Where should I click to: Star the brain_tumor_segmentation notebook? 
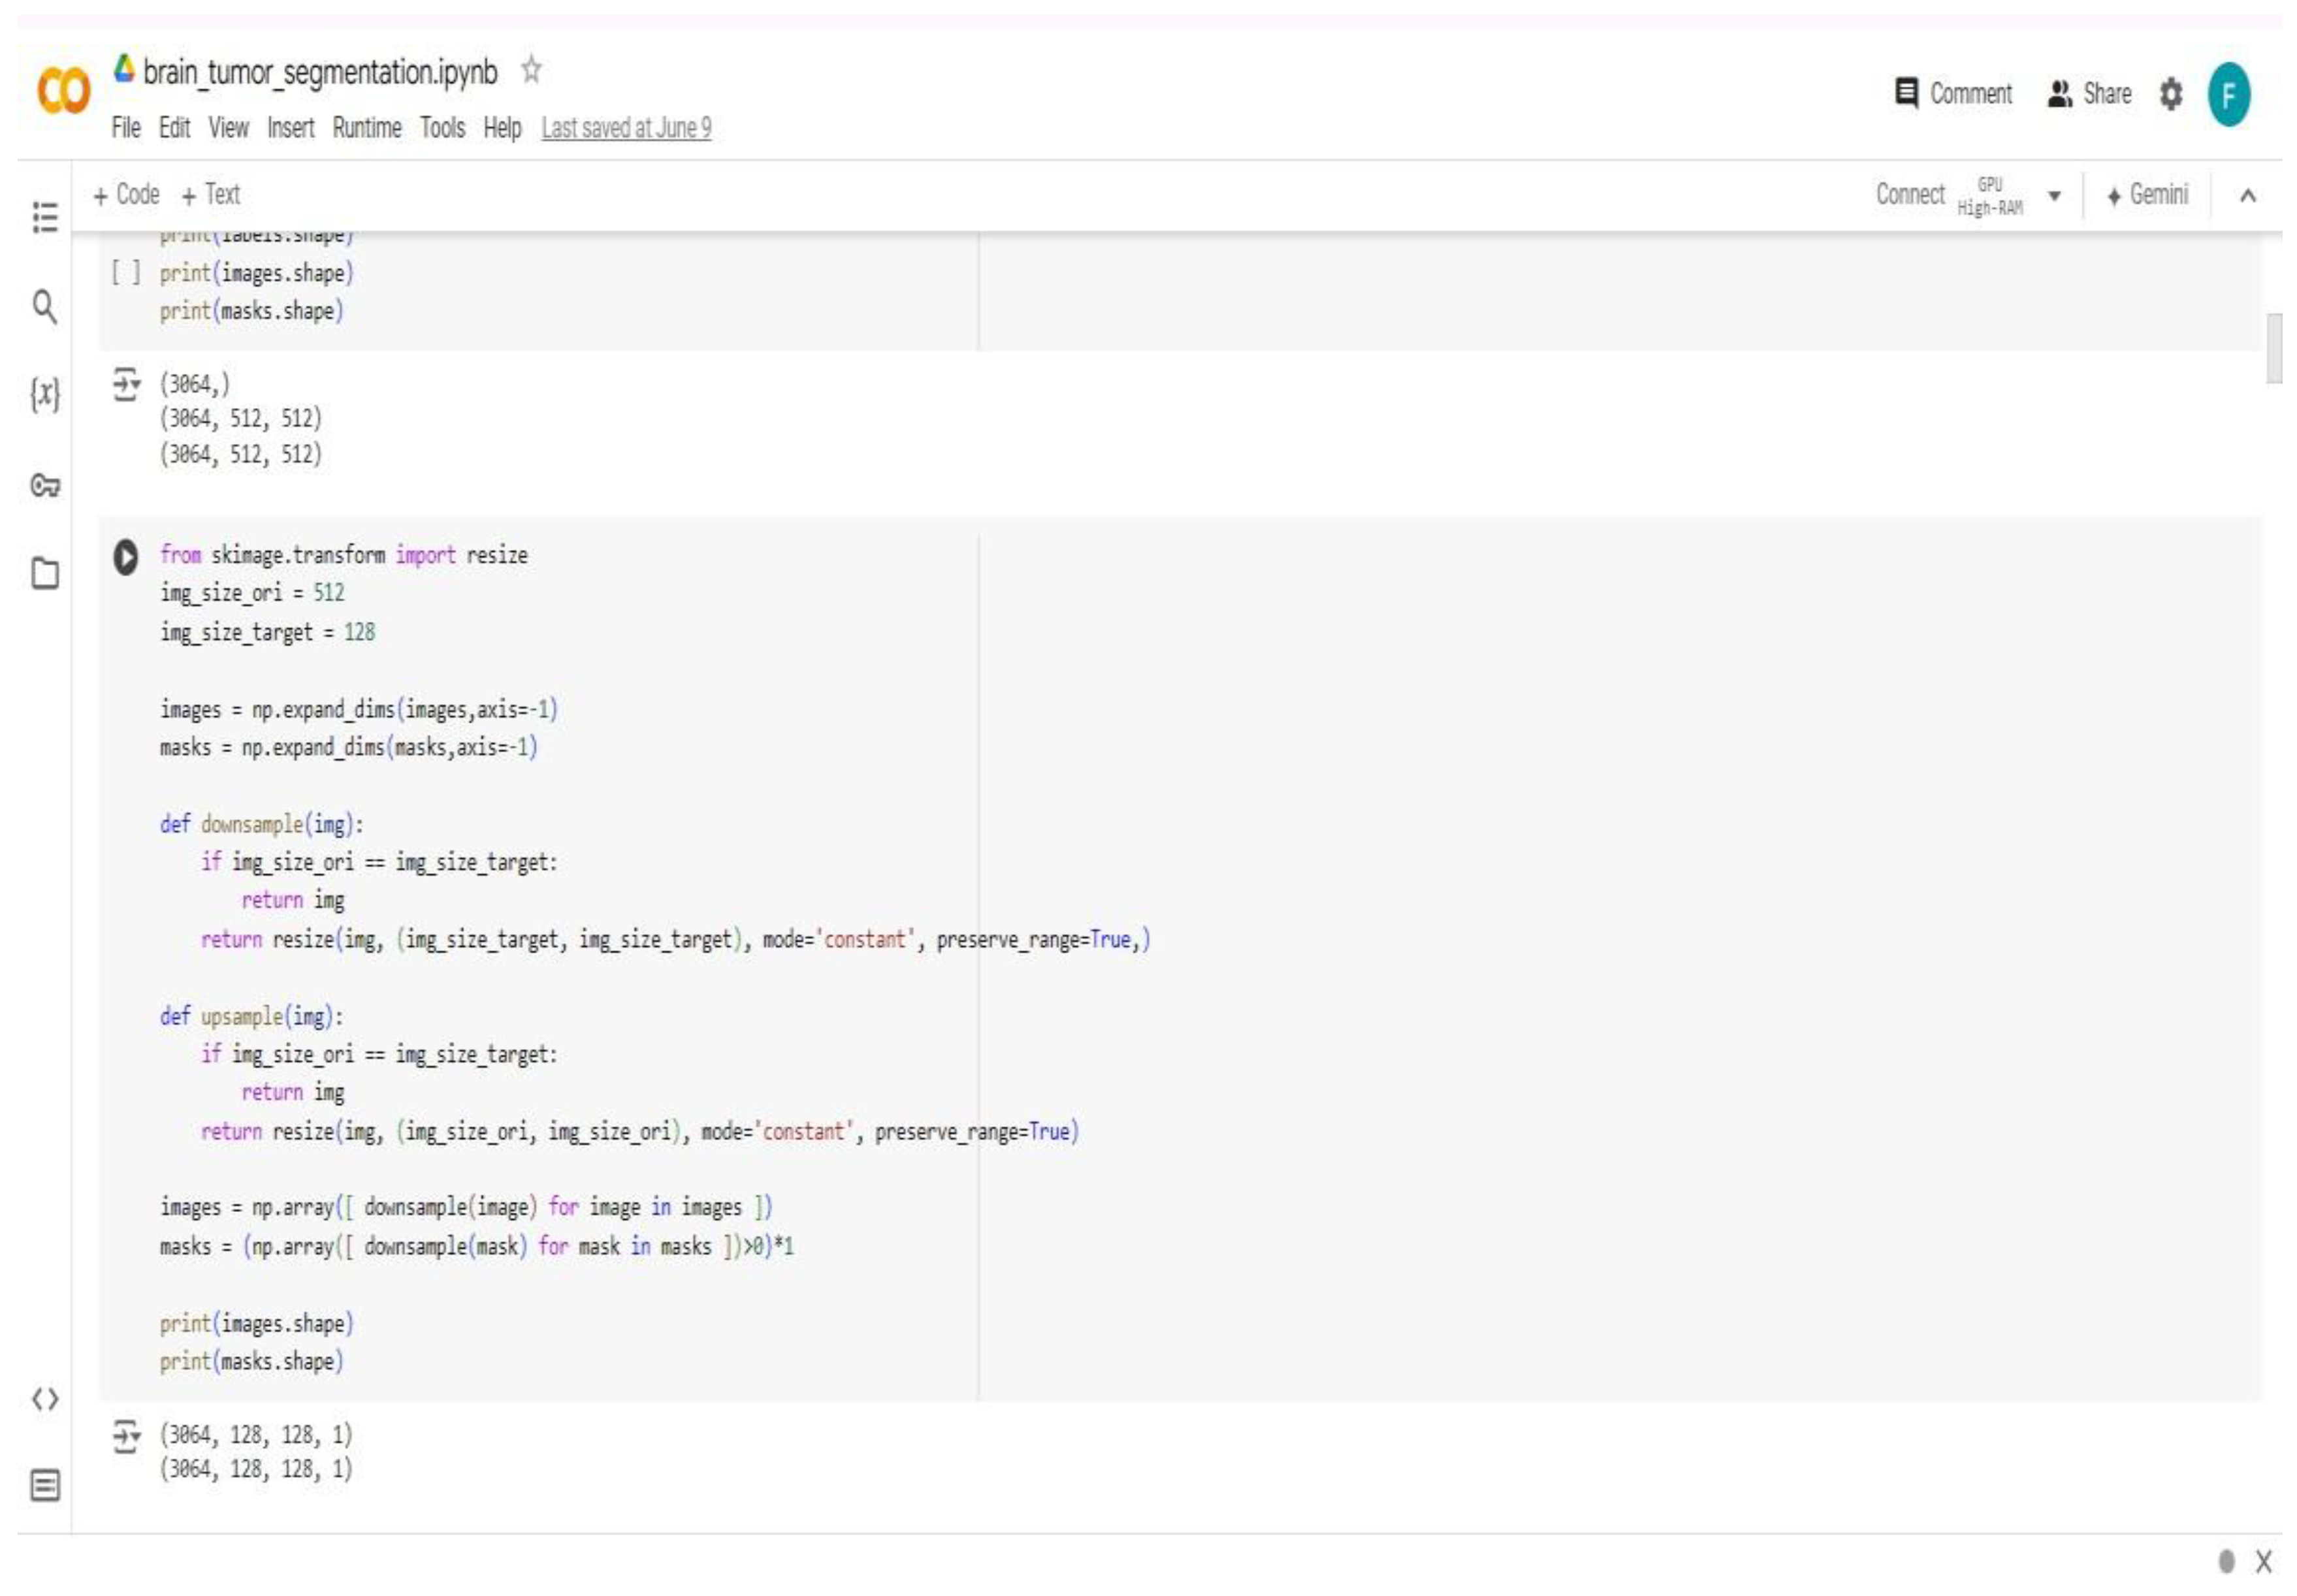point(531,71)
